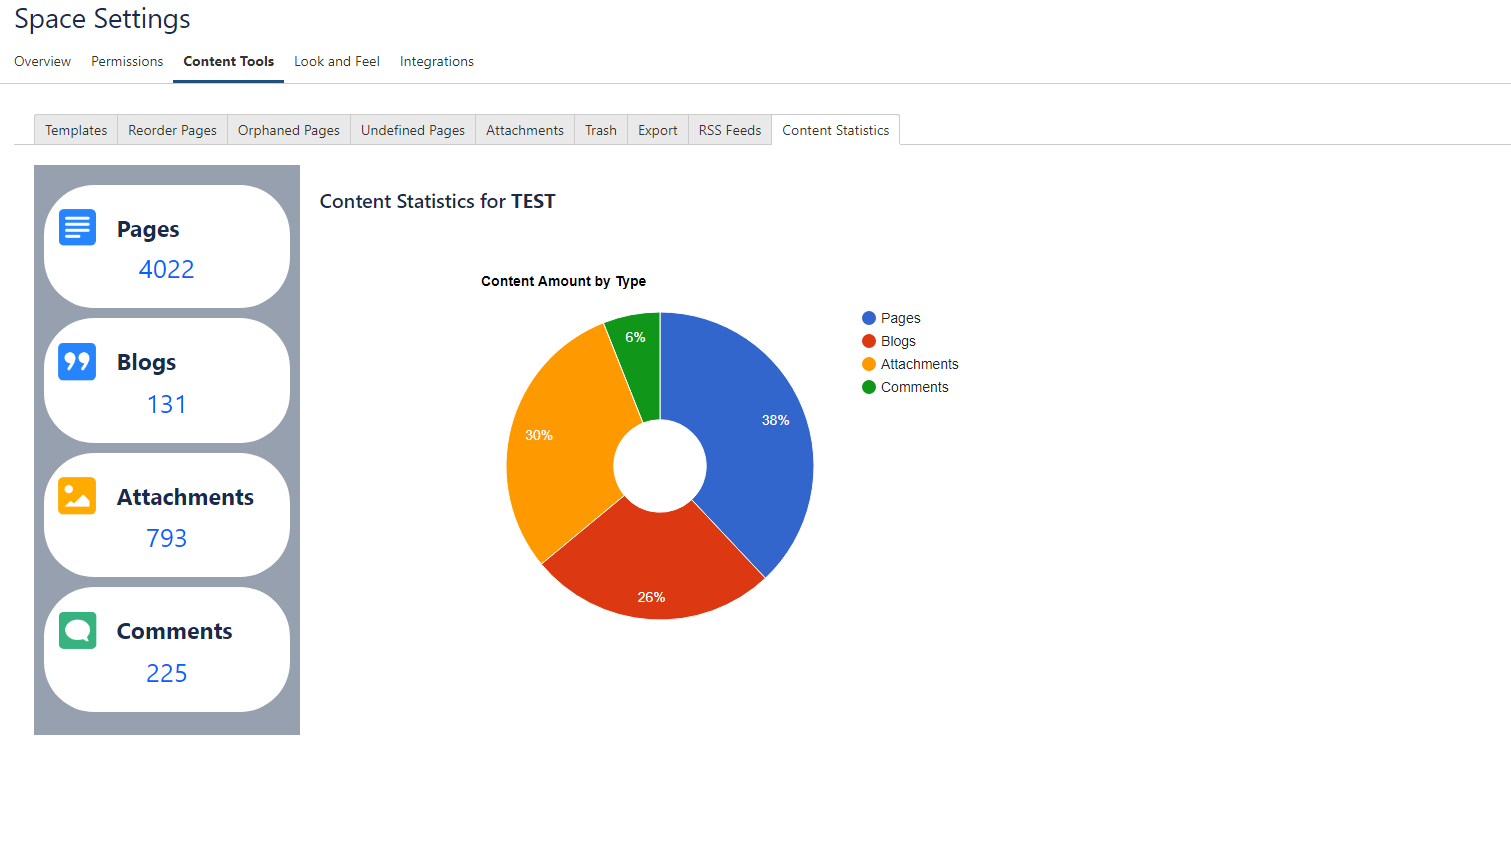Click the green Comments legend dot

[869, 387]
